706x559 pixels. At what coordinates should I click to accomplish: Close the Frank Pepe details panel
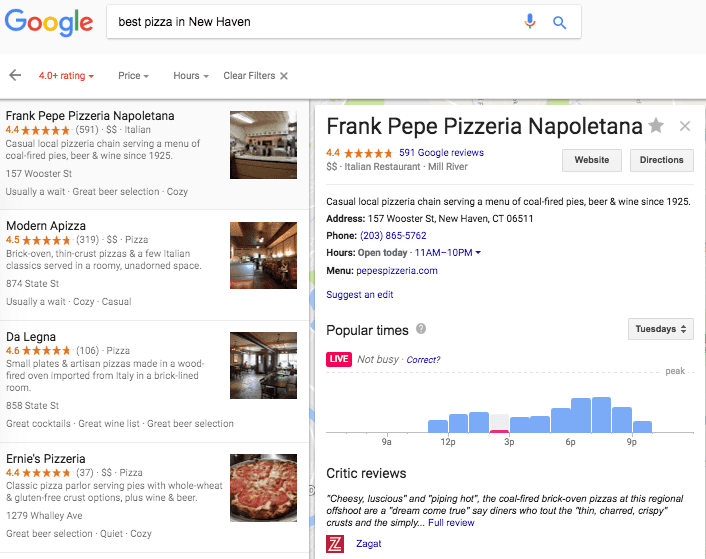(685, 126)
